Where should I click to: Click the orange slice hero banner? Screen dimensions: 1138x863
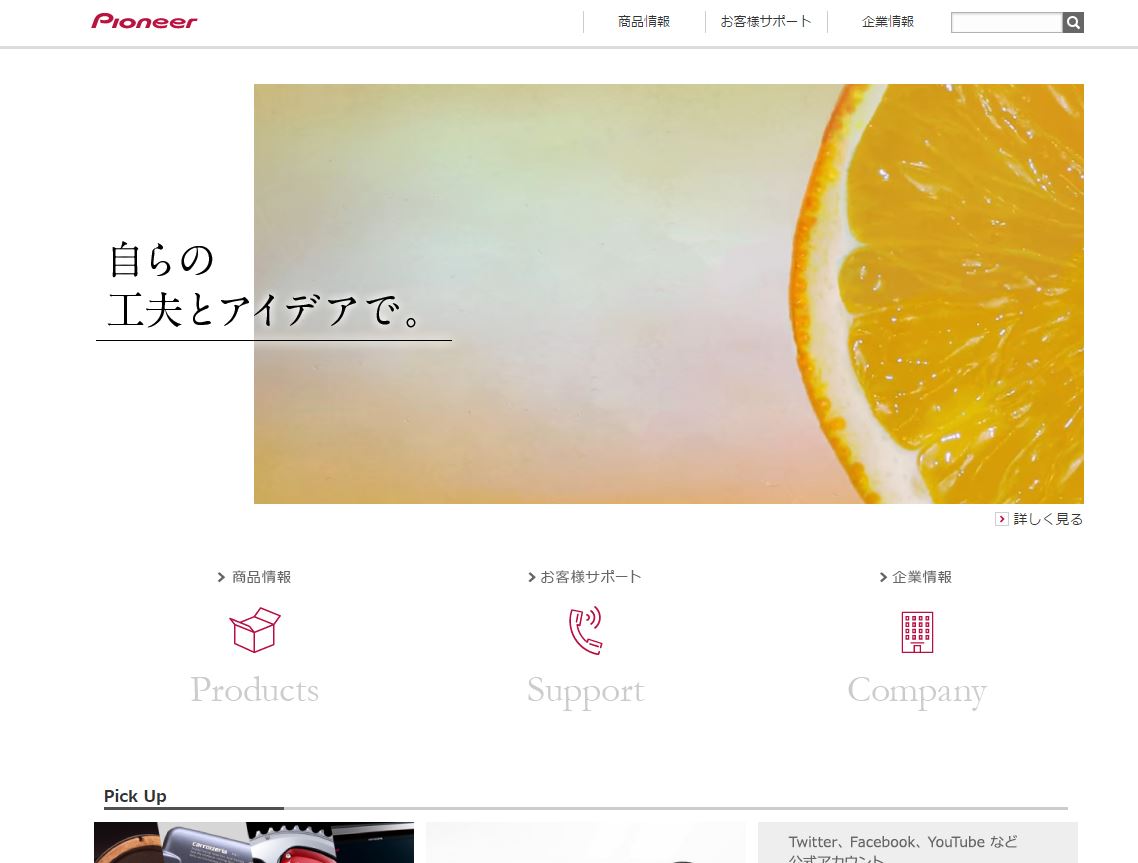point(668,294)
